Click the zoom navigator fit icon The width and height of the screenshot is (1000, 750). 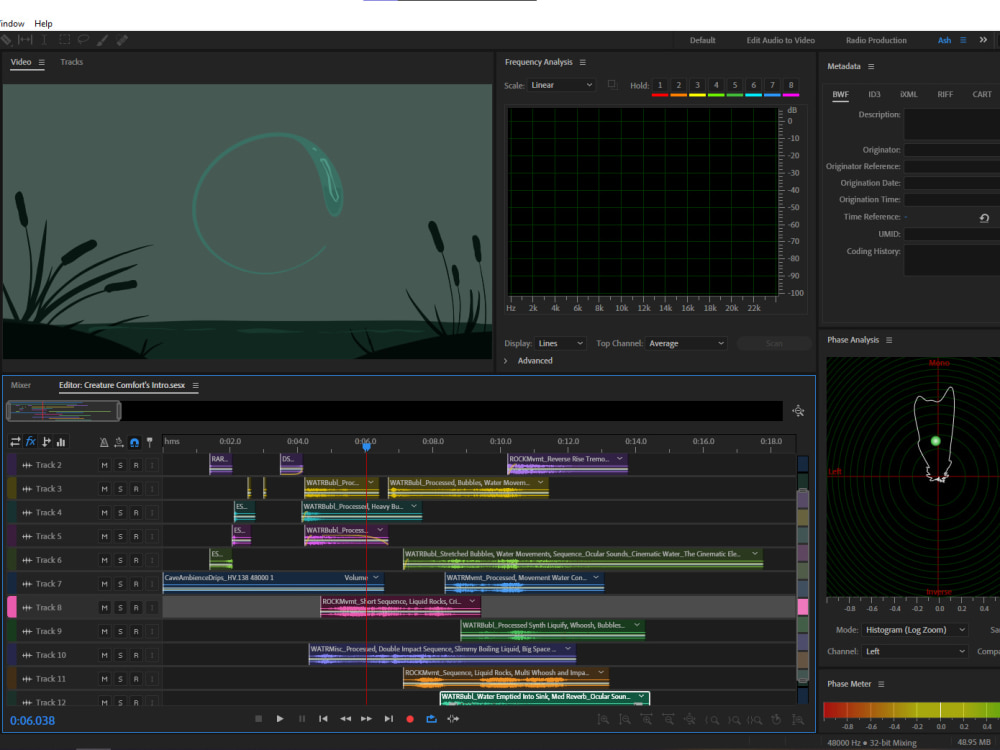pyautogui.click(x=798, y=411)
